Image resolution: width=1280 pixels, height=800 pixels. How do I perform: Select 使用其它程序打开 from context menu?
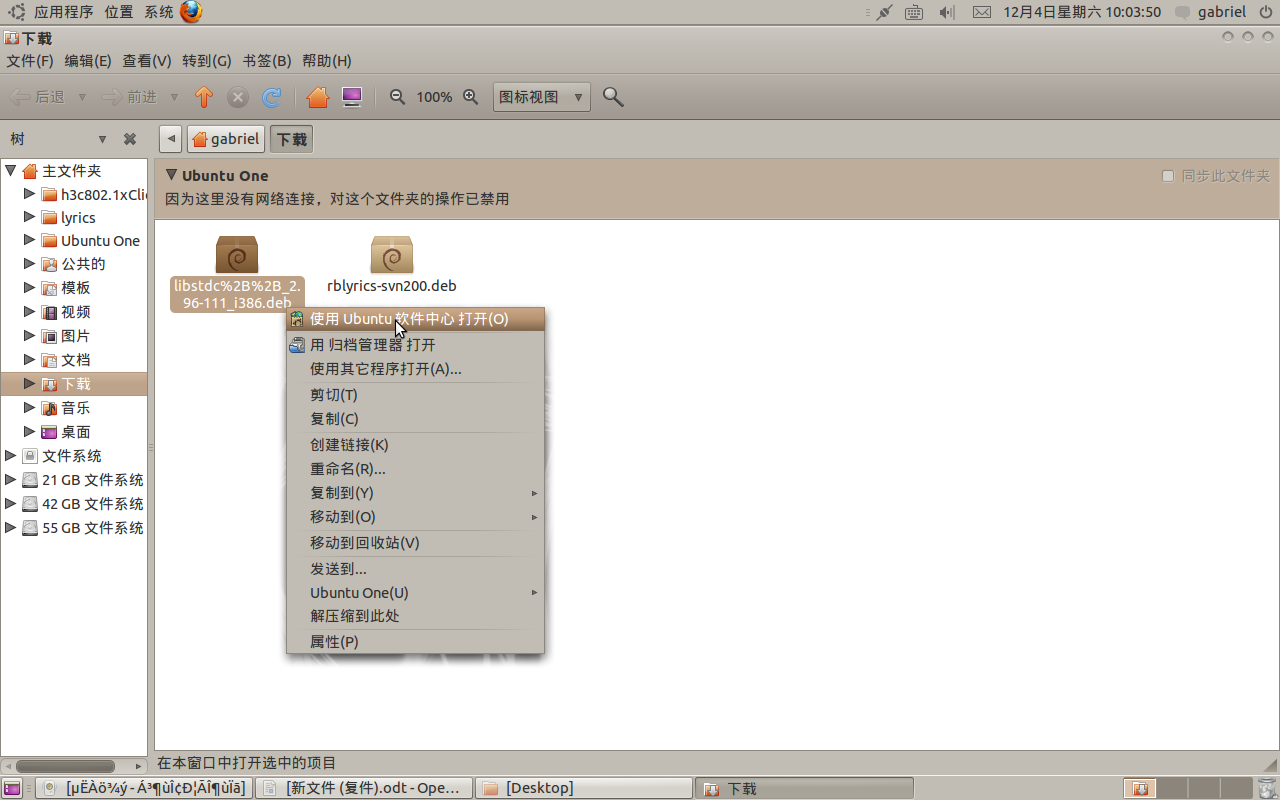click(416, 369)
